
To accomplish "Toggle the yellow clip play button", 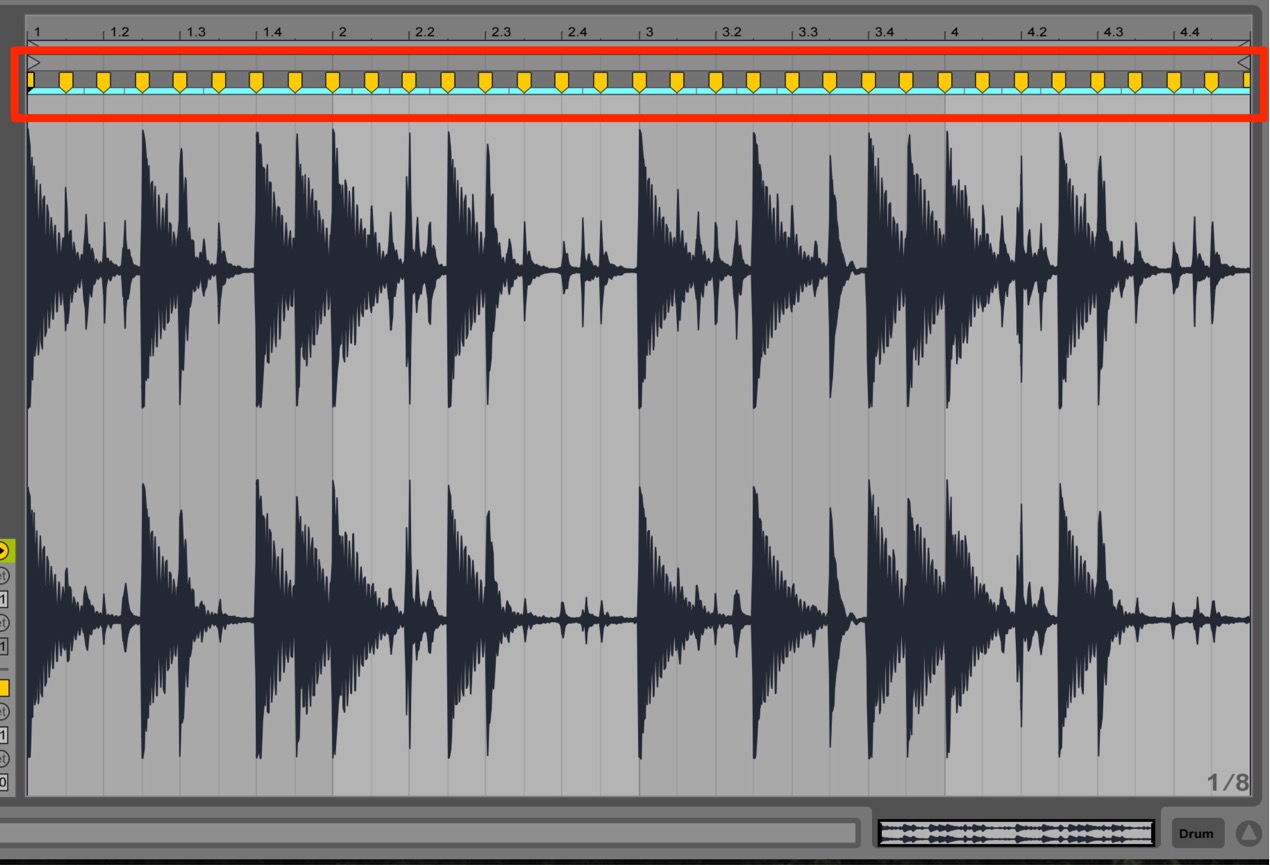I will click(x=4, y=550).
